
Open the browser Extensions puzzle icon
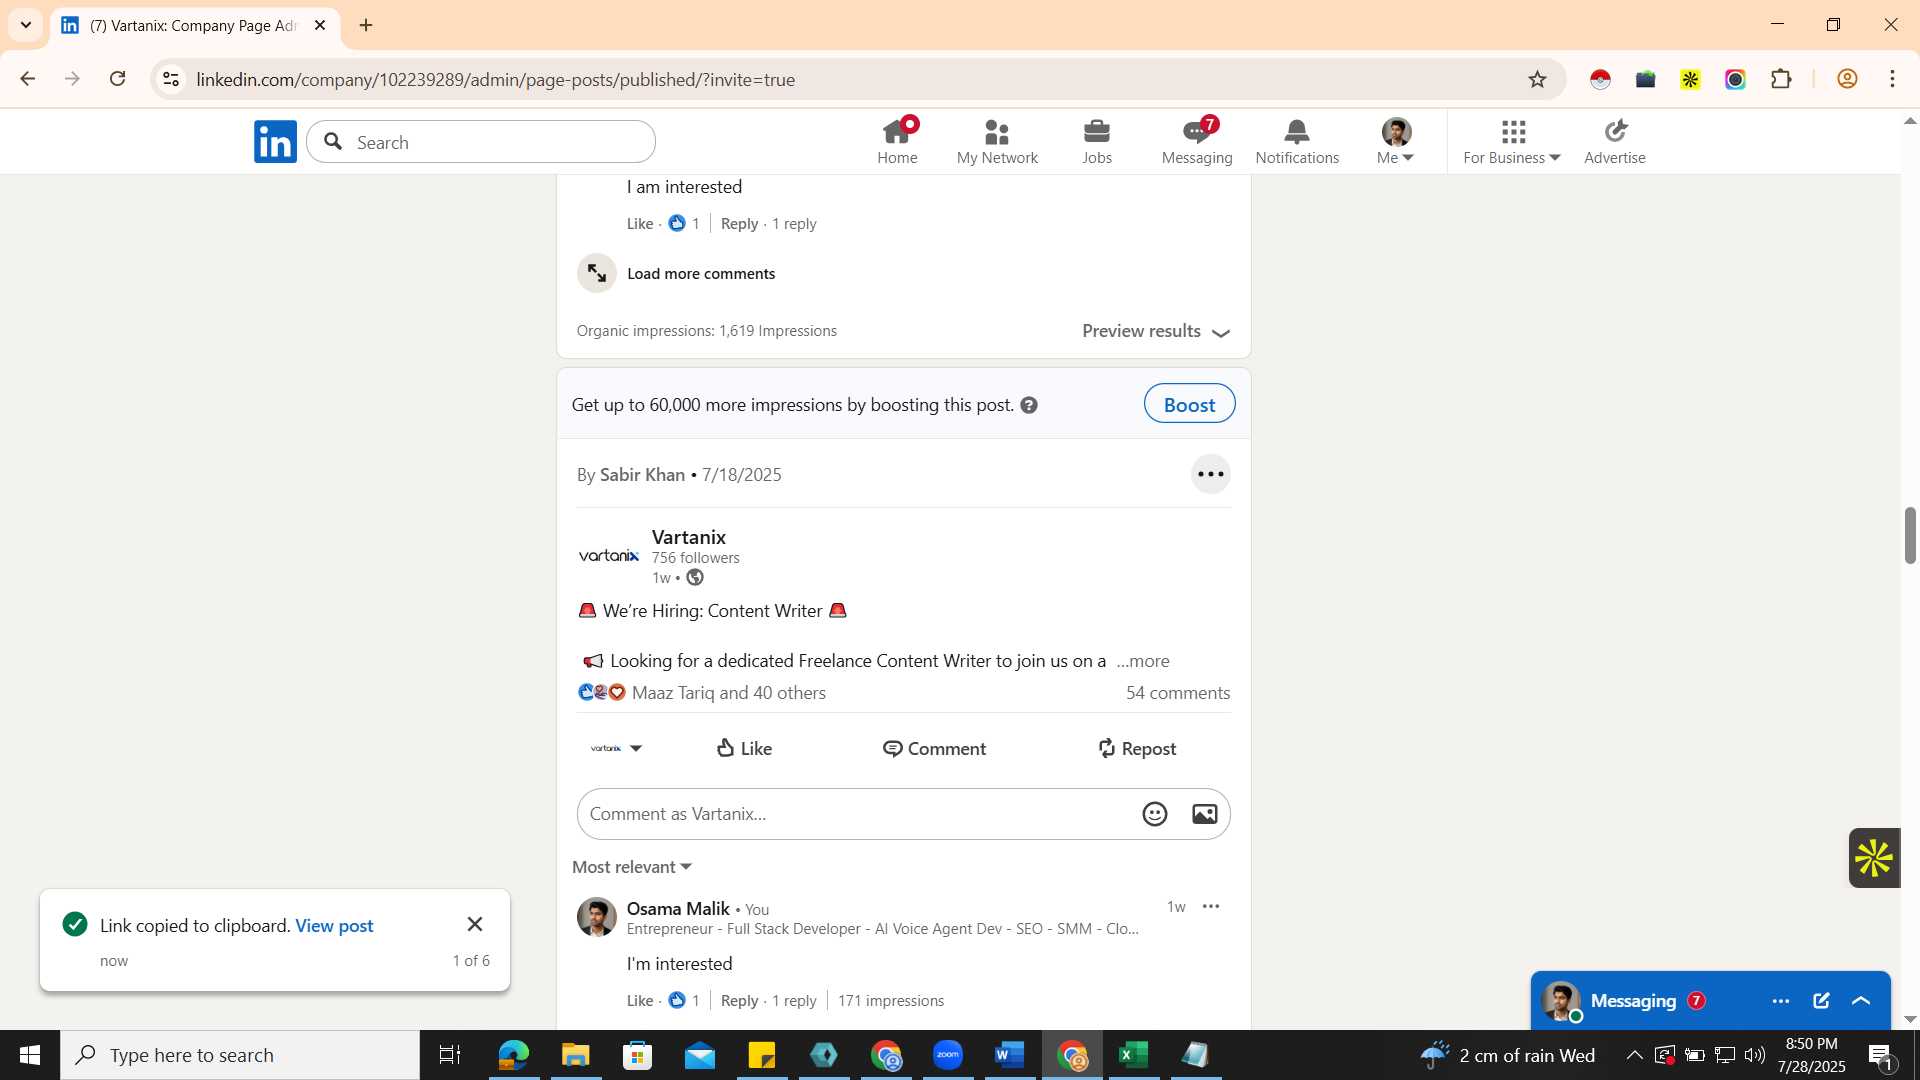(1781, 79)
